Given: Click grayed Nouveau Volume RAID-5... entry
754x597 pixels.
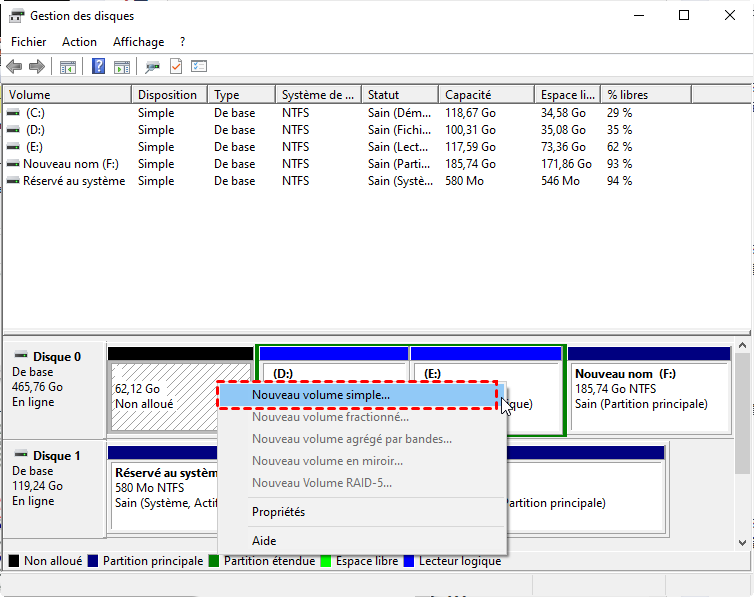Looking at the screenshot, I should pos(362,483).
